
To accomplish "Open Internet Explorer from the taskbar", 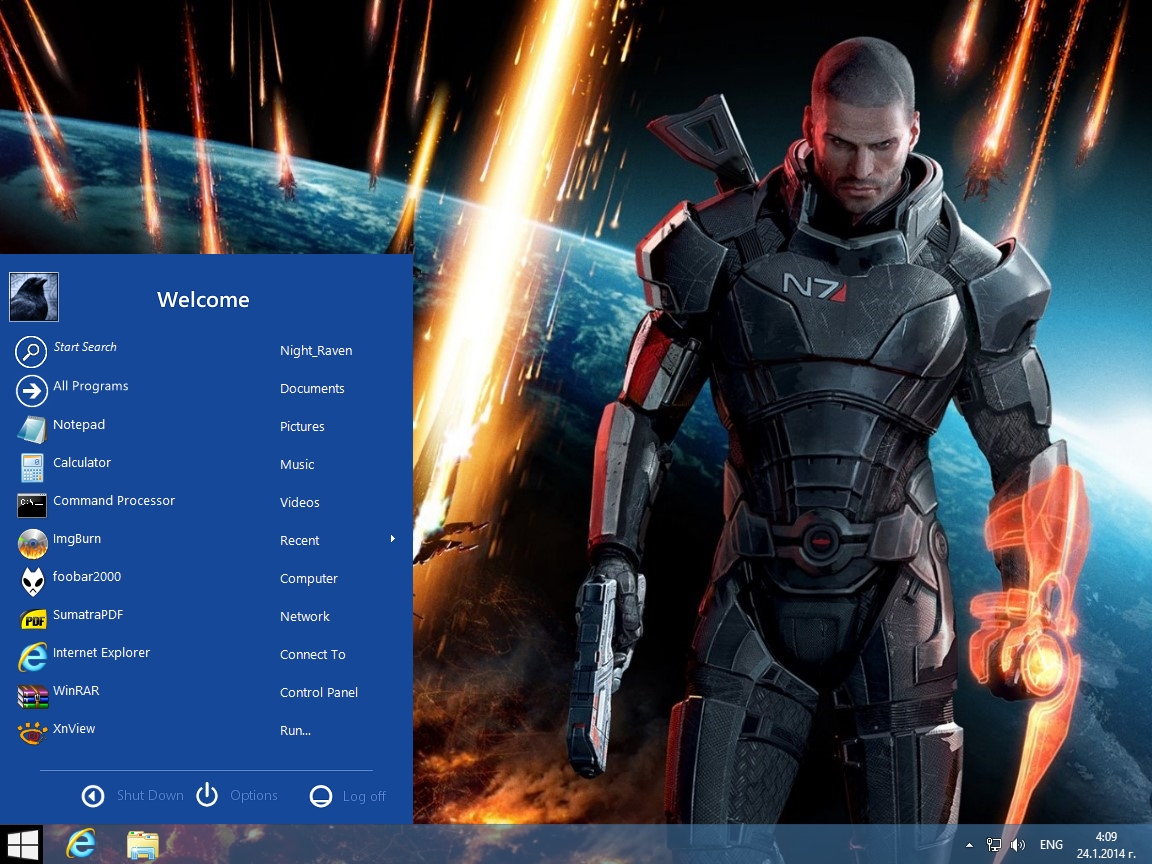I will click(x=80, y=844).
